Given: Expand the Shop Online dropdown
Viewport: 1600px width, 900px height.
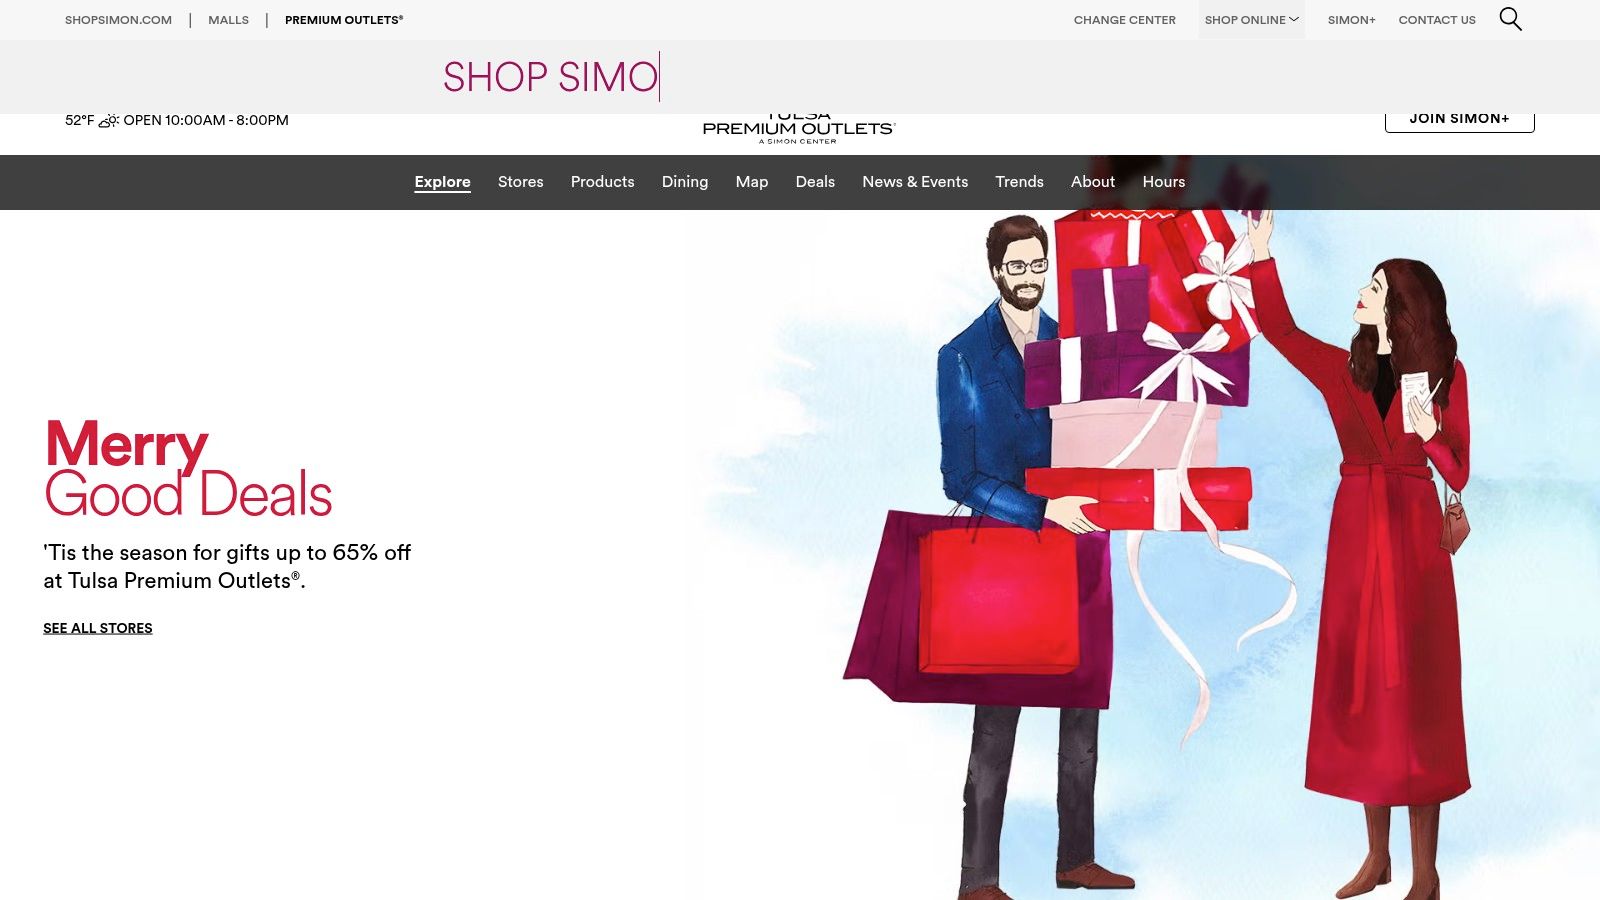Looking at the screenshot, I should 1251,20.
